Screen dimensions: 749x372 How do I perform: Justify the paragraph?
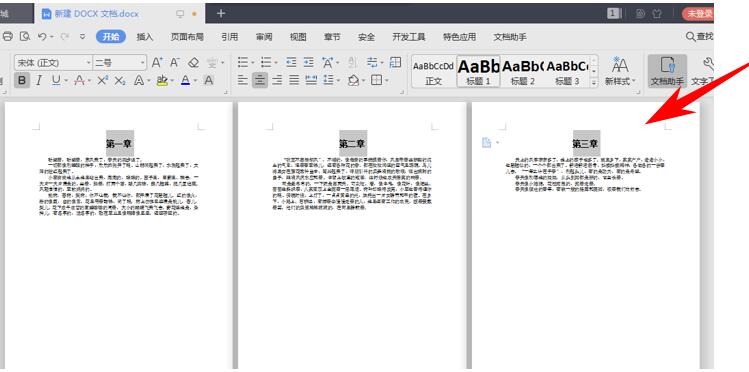(x=294, y=80)
